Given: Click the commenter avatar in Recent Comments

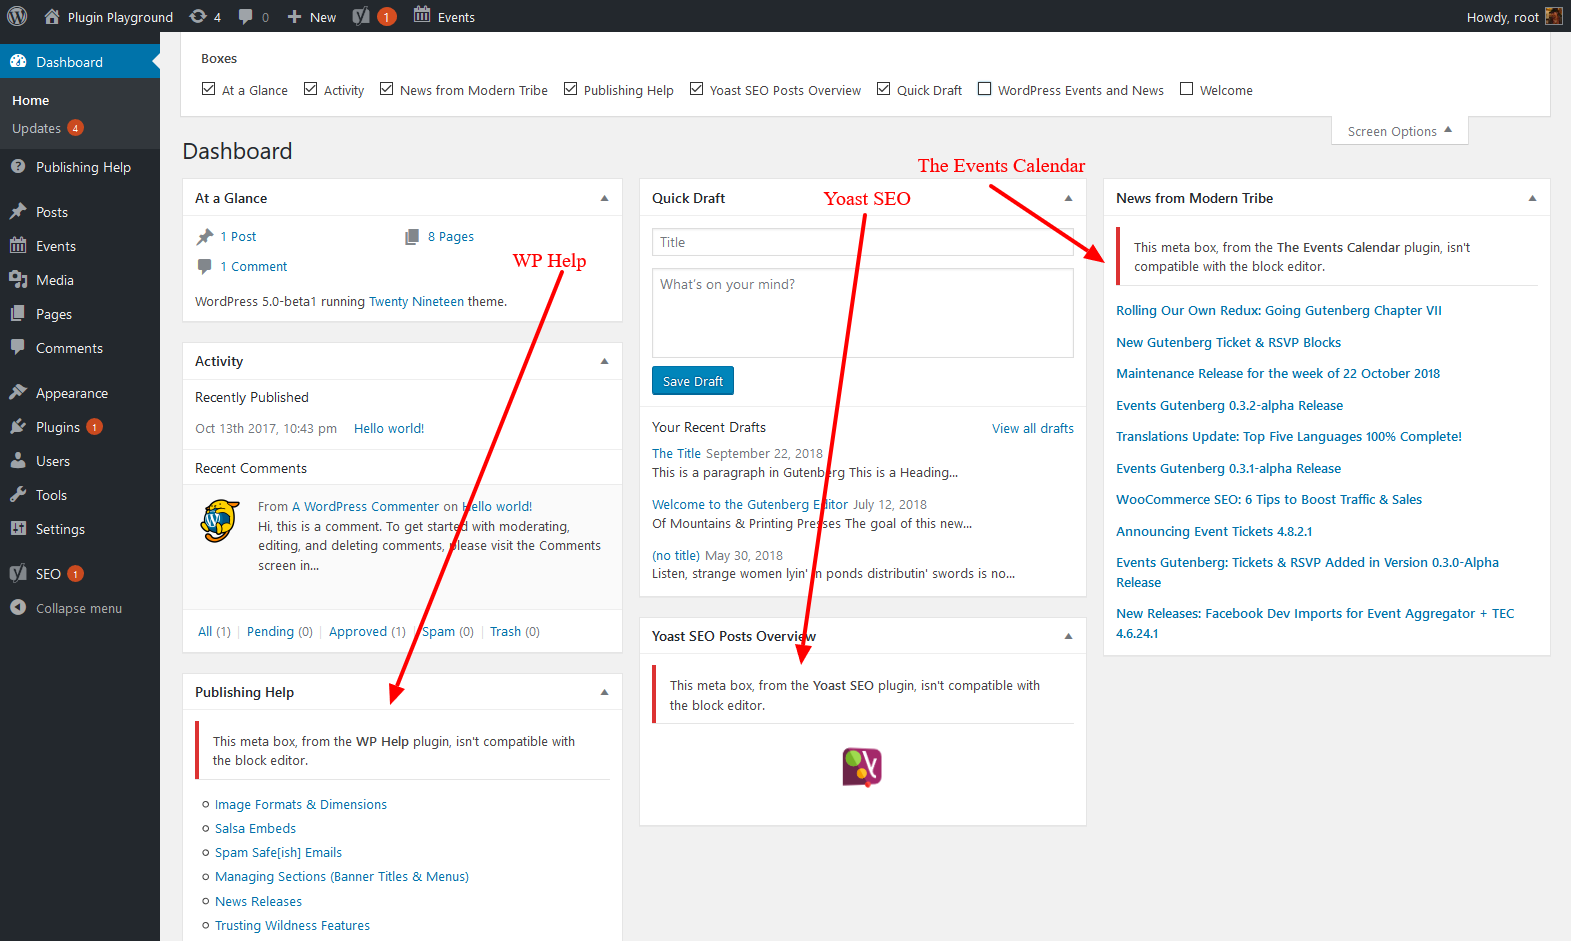Looking at the screenshot, I should (219, 521).
